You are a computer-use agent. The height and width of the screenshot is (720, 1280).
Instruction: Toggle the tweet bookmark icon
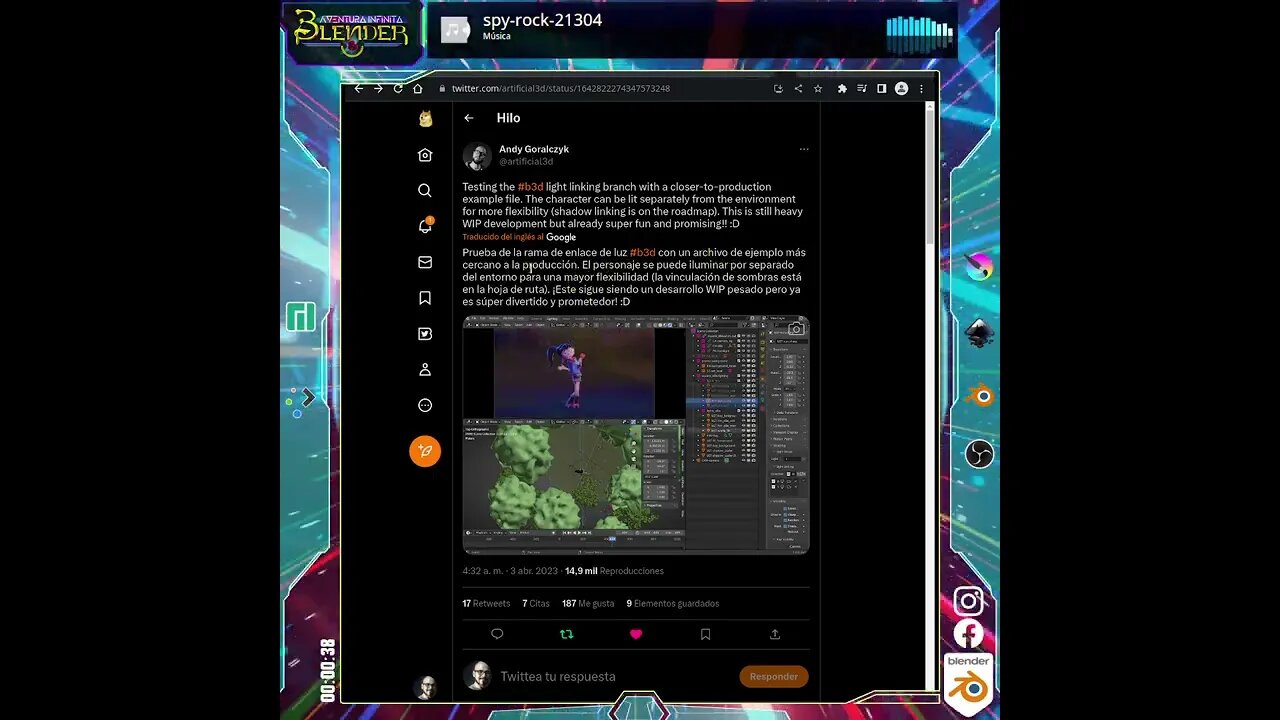point(705,634)
